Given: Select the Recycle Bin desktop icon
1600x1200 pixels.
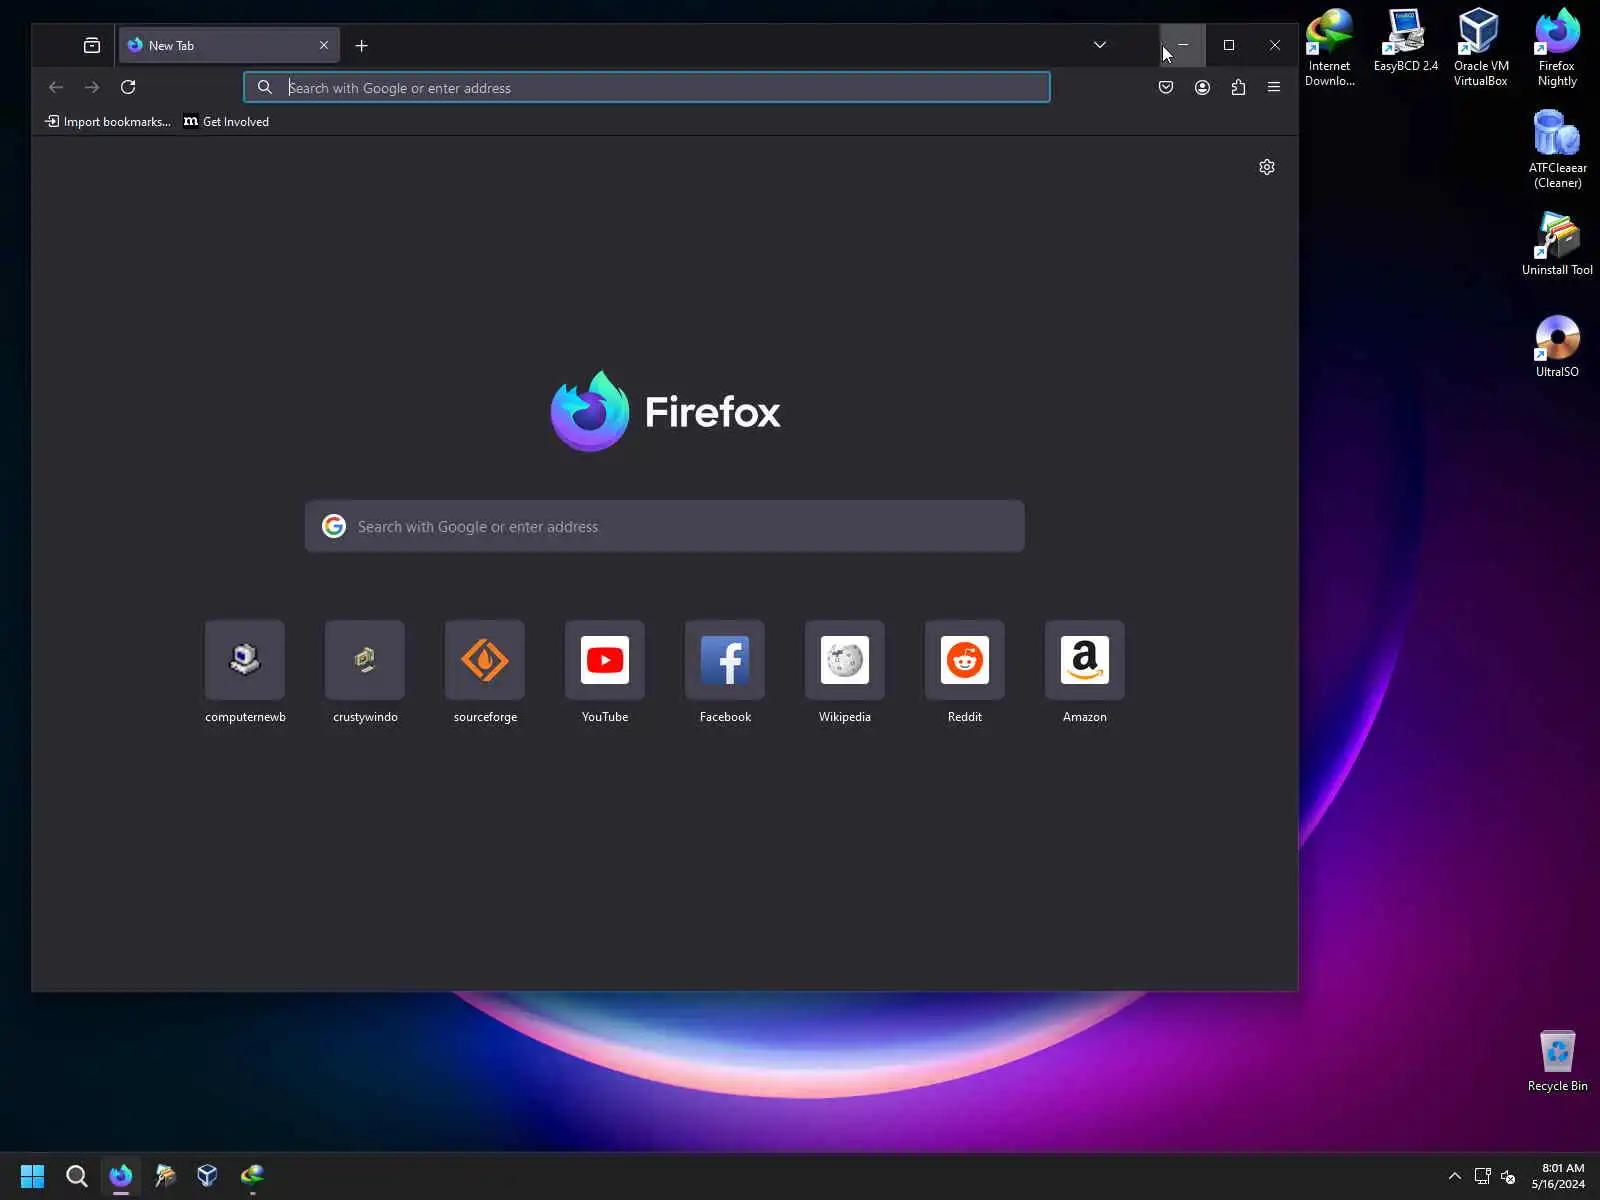Looking at the screenshot, I should (x=1557, y=1061).
